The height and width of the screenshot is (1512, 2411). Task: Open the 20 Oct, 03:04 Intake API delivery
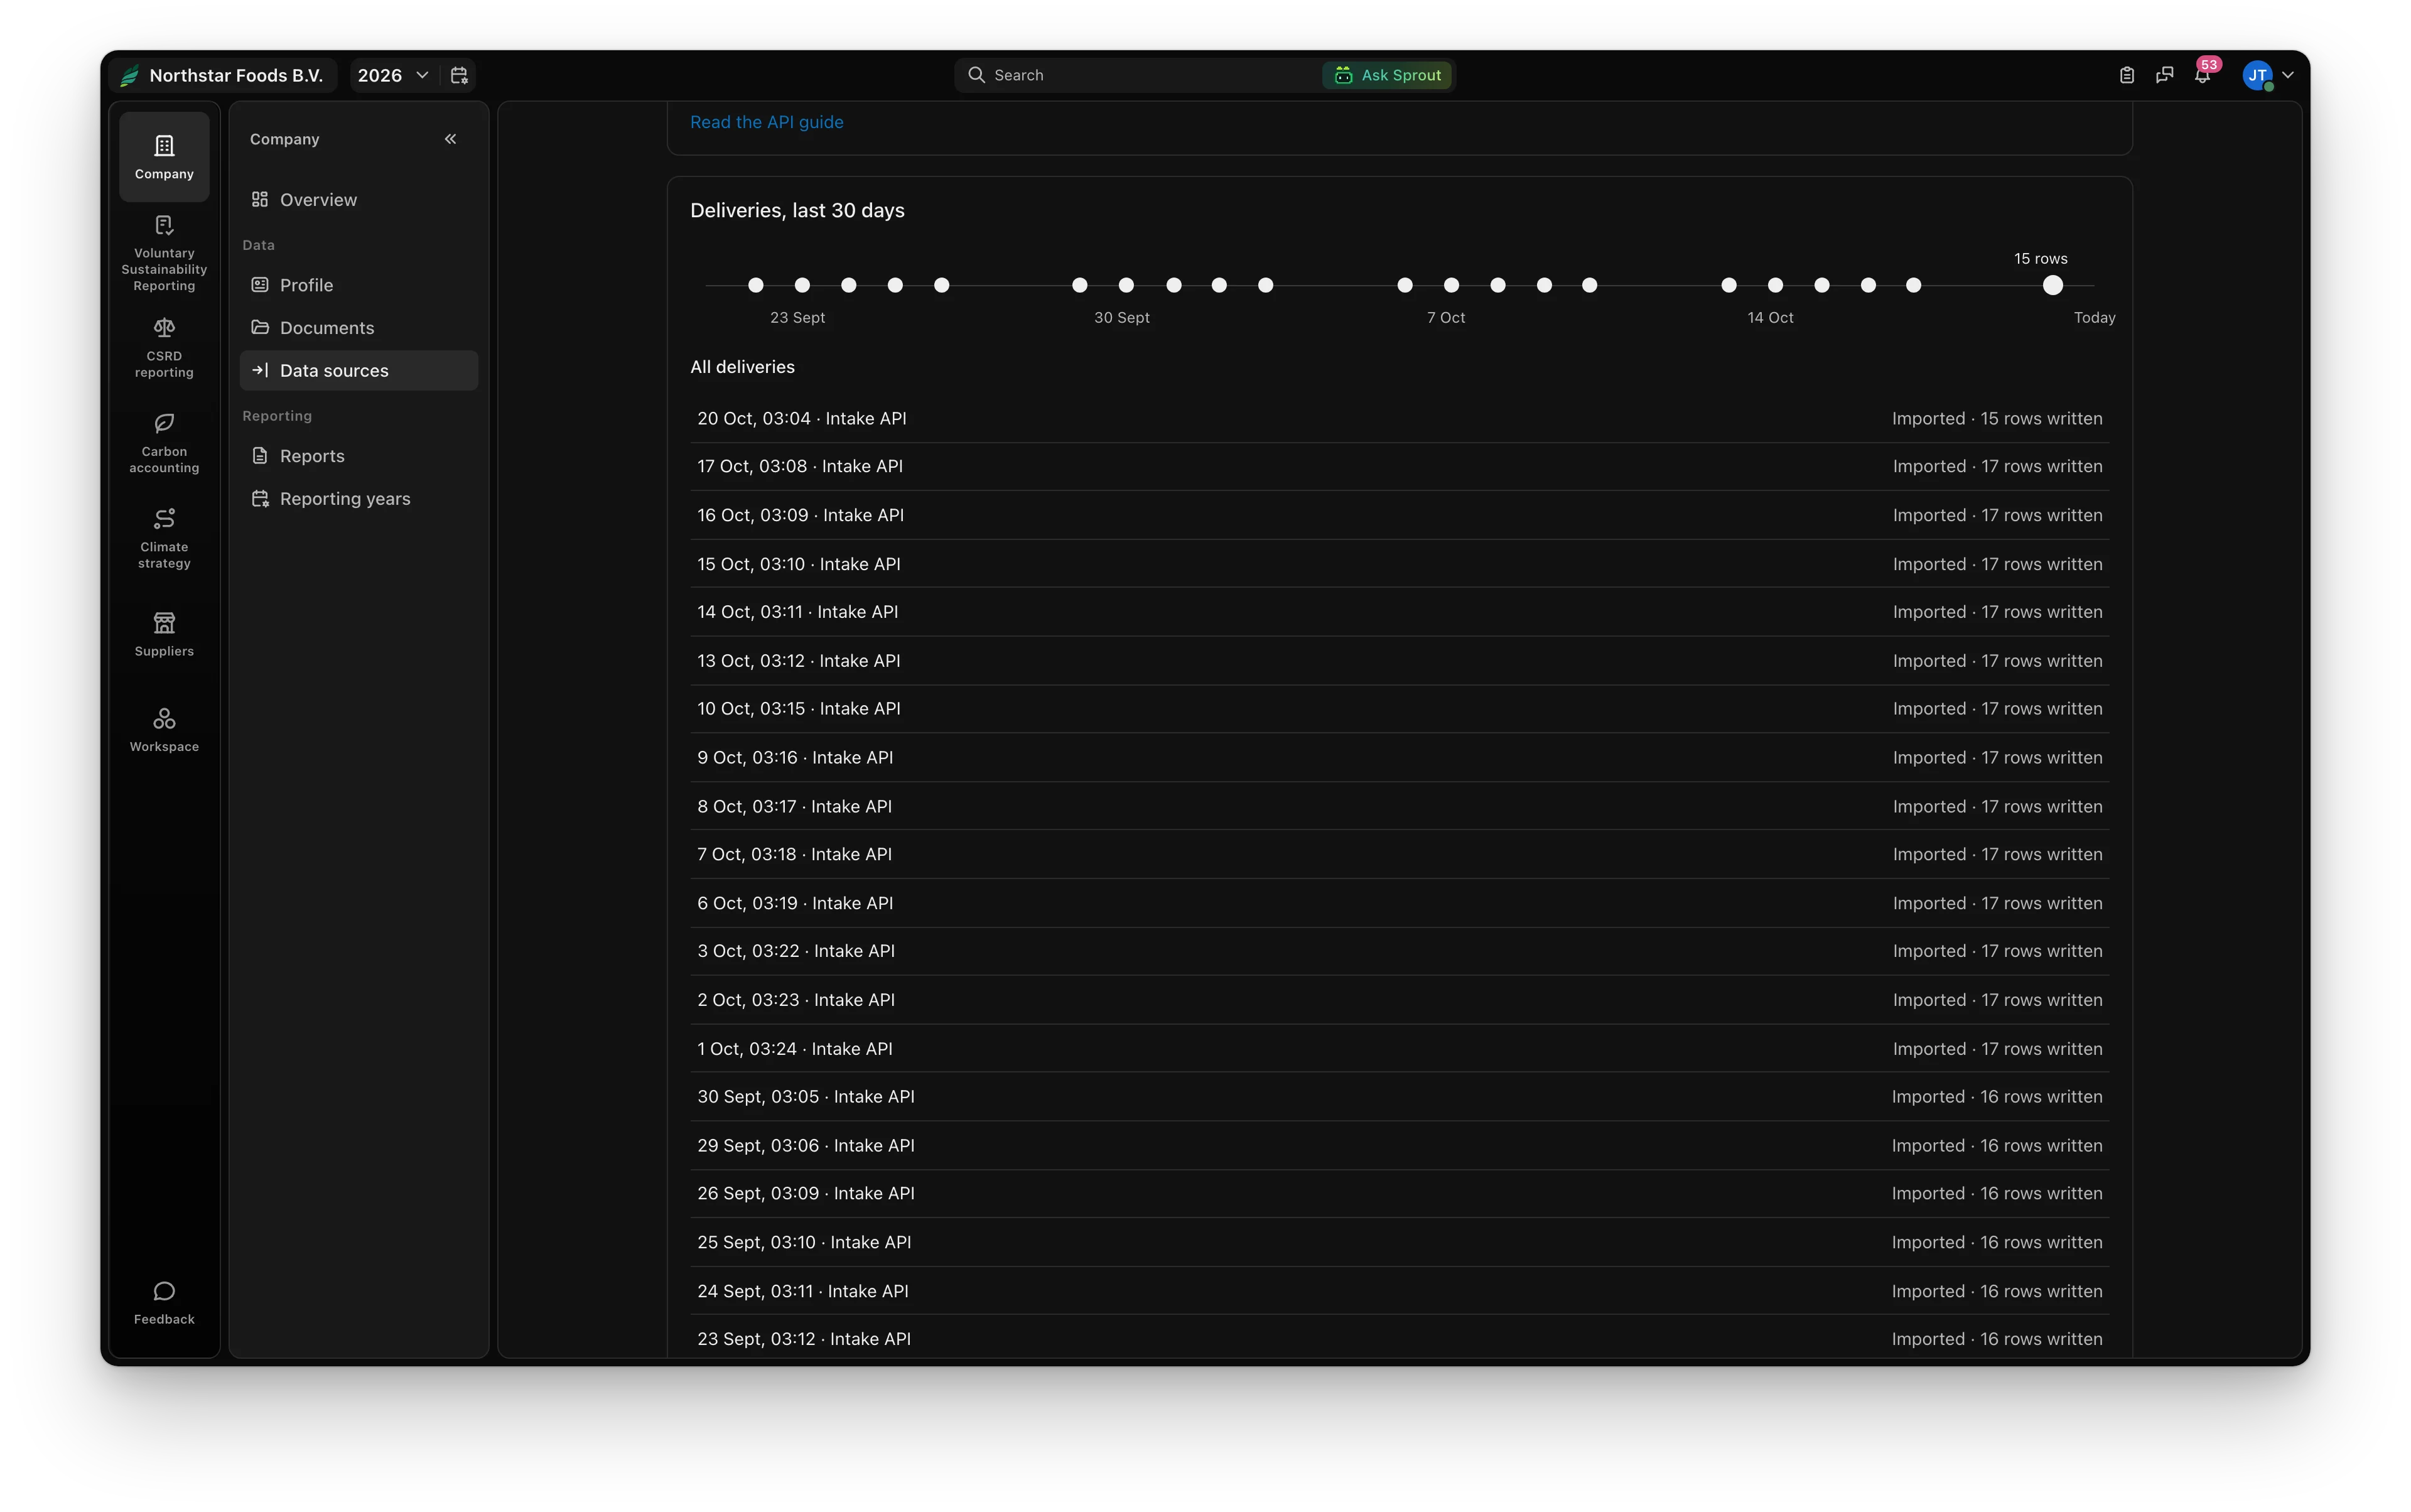coord(1400,419)
